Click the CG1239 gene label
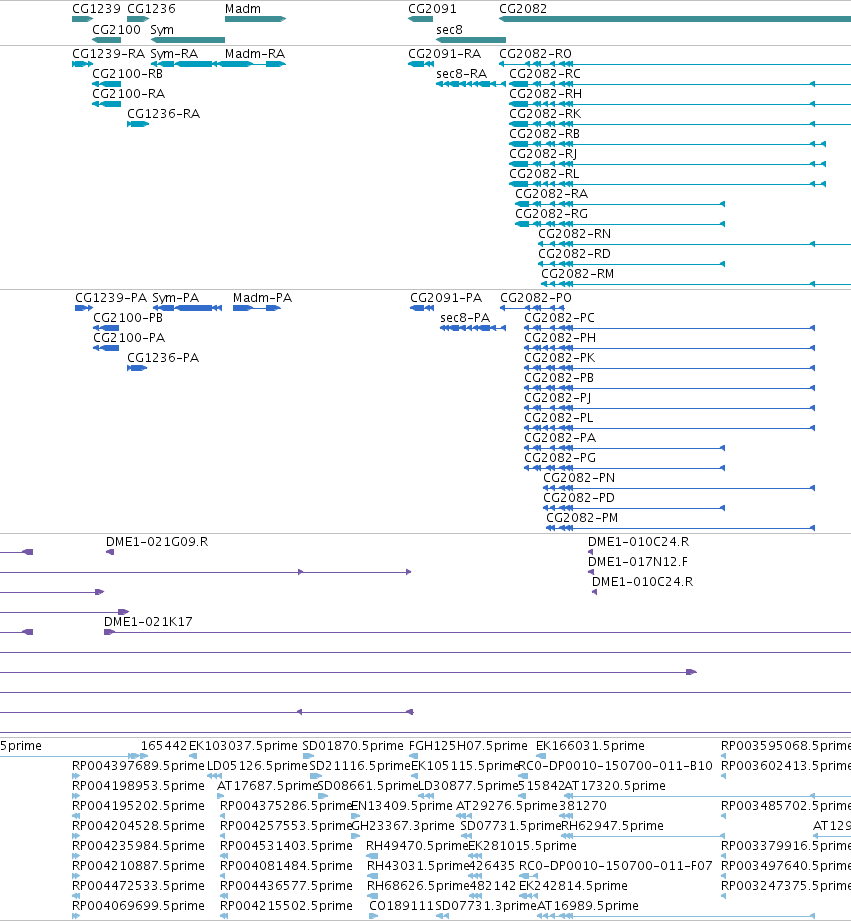Image resolution: width=851 pixels, height=921 pixels. point(96,9)
